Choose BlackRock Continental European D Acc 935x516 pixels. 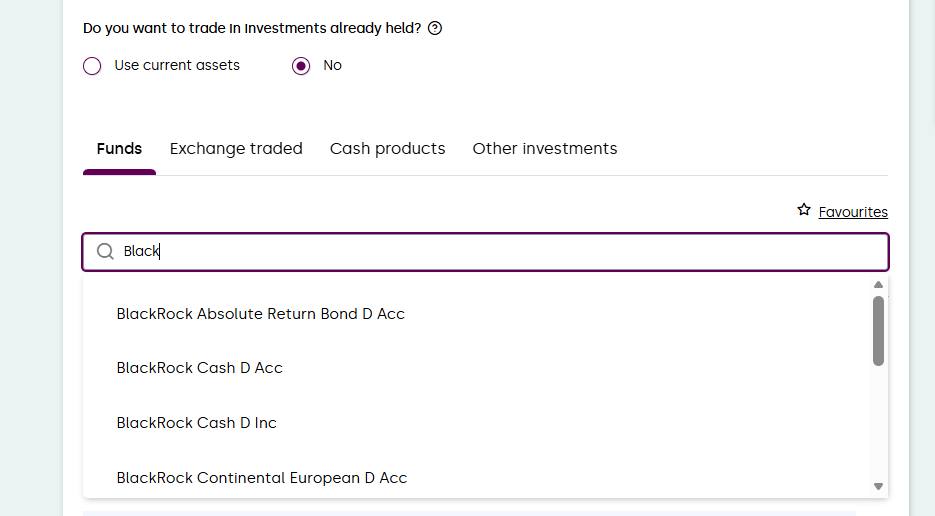click(x=261, y=478)
